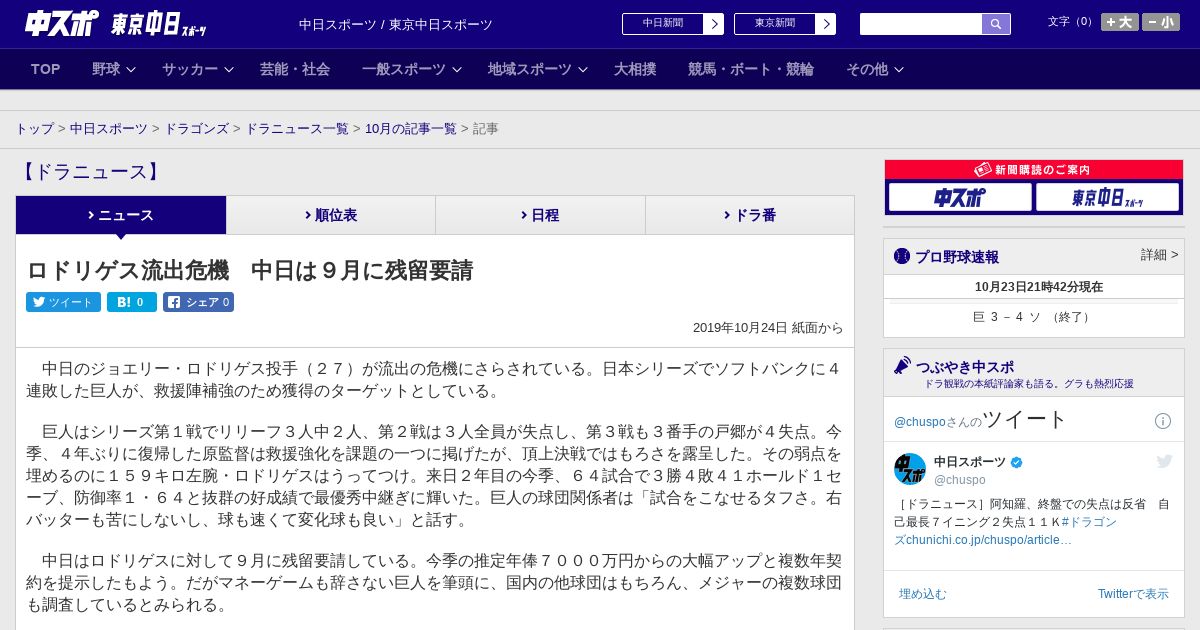Click the つぶやき中スポ megaphone icon
The height and width of the screenshot is (630, 1200).
[x=903, y=365]
